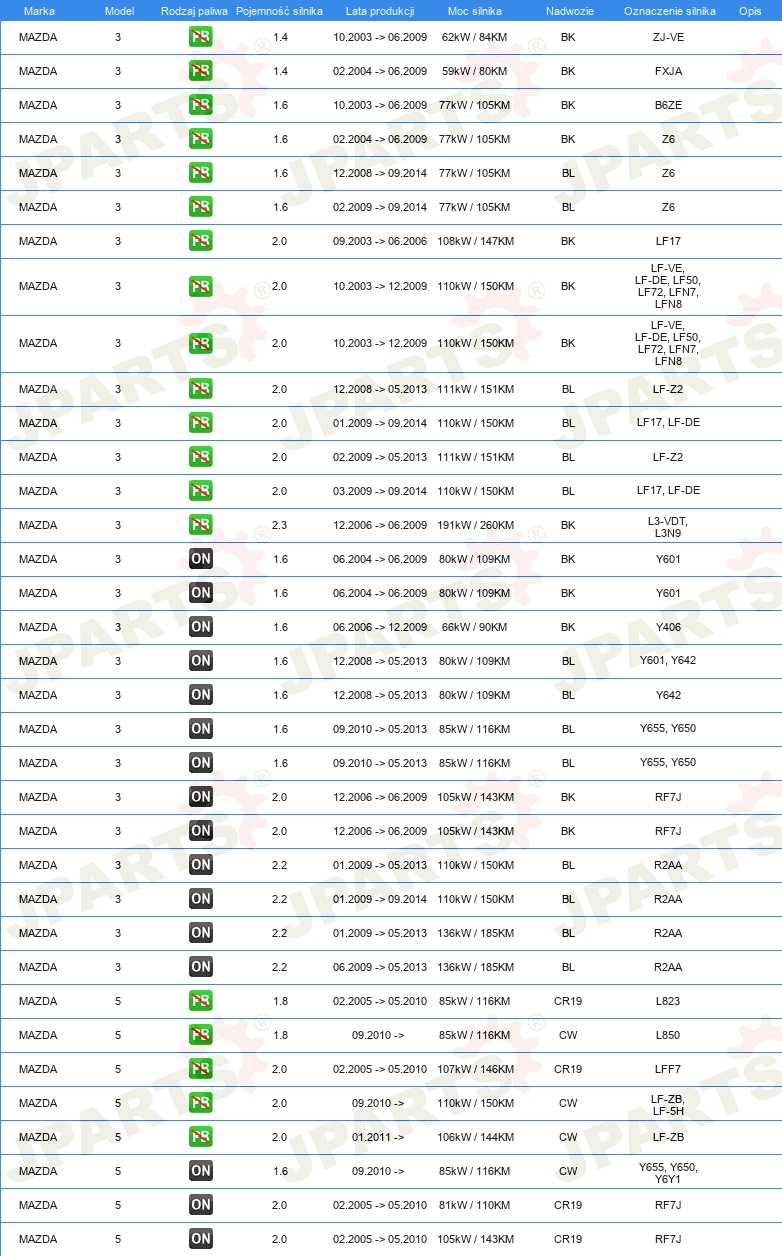Click the 'Lata produkcji' column header
The width and height of the screenshot is (782, 1256).
(380, 11)
